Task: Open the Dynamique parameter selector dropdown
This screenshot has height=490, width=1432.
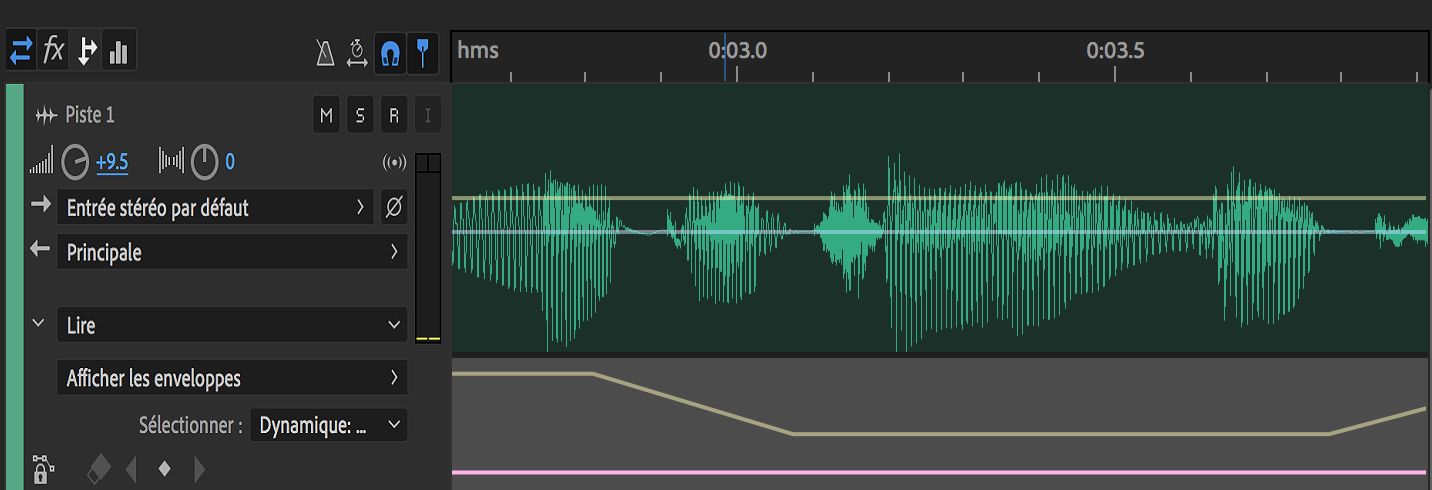Action: [328, 425]
